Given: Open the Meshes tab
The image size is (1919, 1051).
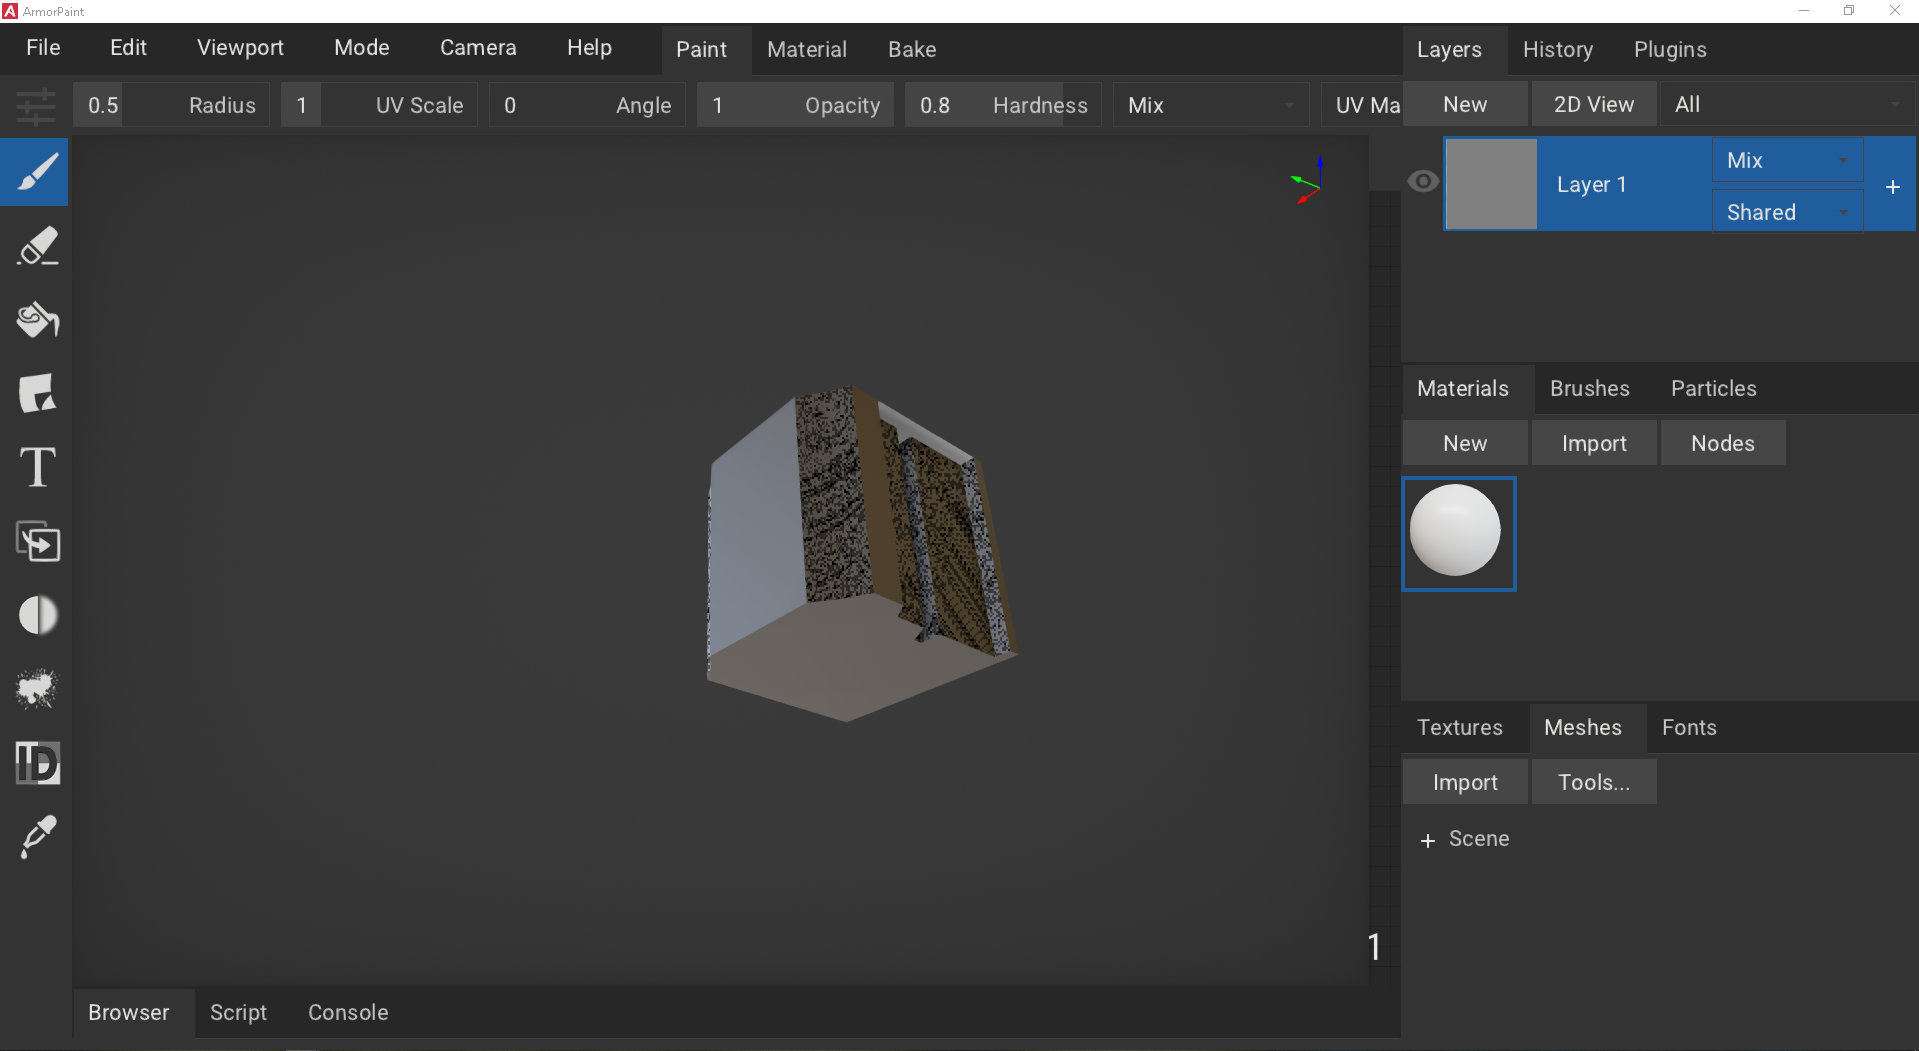Looking at the screenshot, I should pyautogui.click(x=1583, y=727).
